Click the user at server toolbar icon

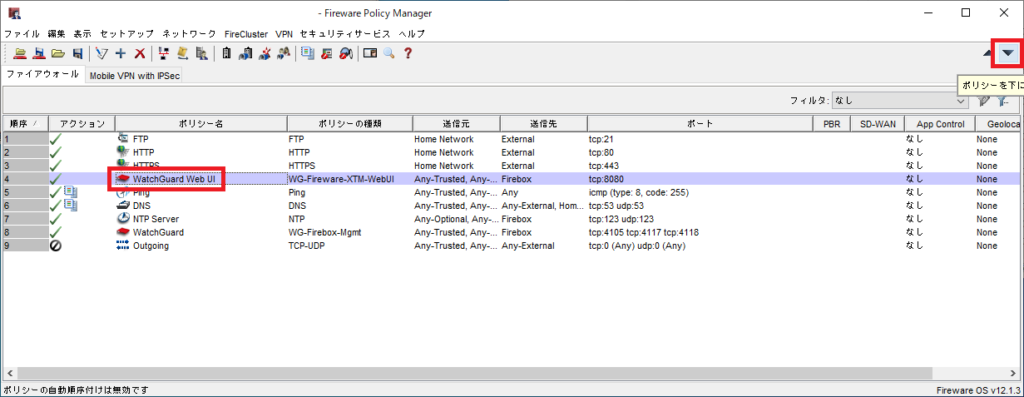202,54
